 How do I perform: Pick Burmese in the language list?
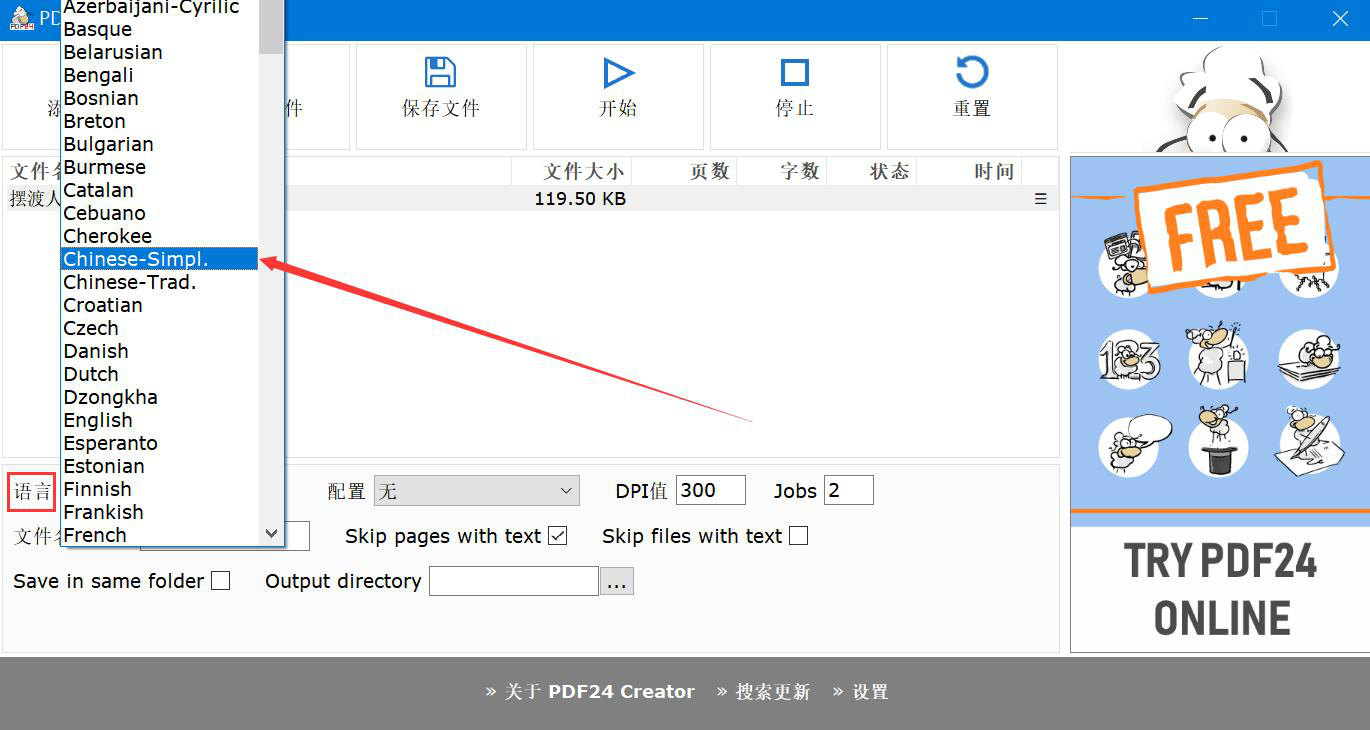click(160, 167)
